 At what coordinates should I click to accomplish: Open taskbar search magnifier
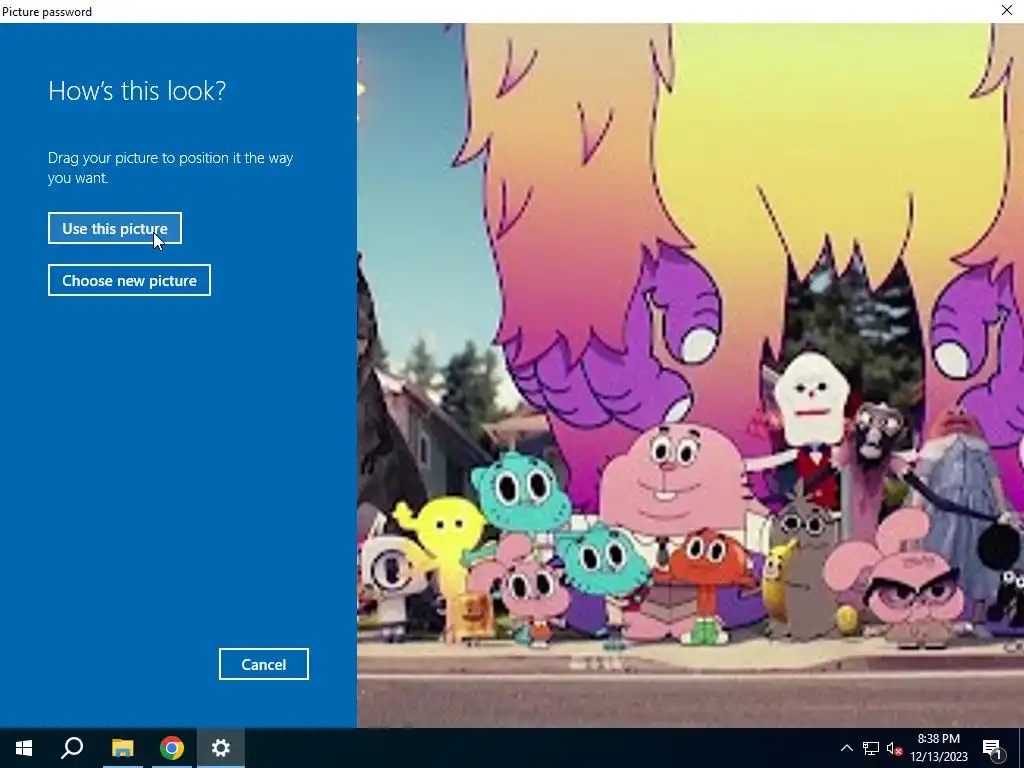click(x=72, y=748)
